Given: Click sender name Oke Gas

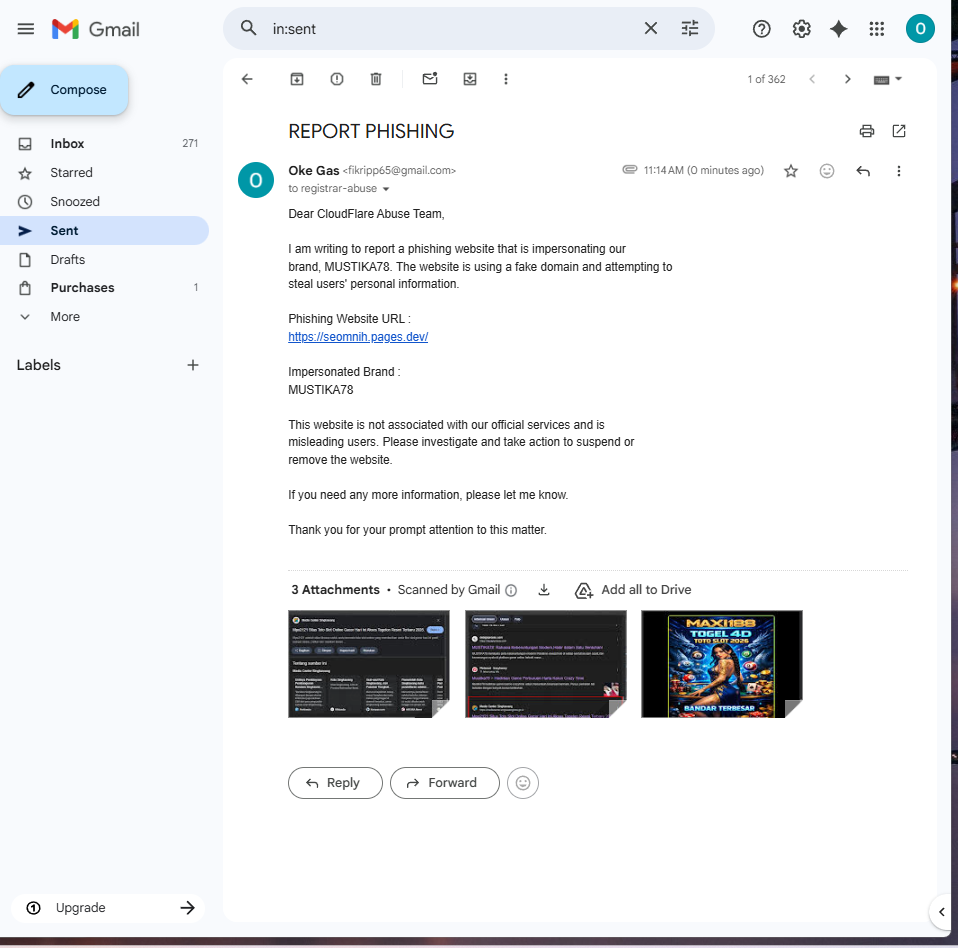Looking at the screenshot, I should coord(313,170).
